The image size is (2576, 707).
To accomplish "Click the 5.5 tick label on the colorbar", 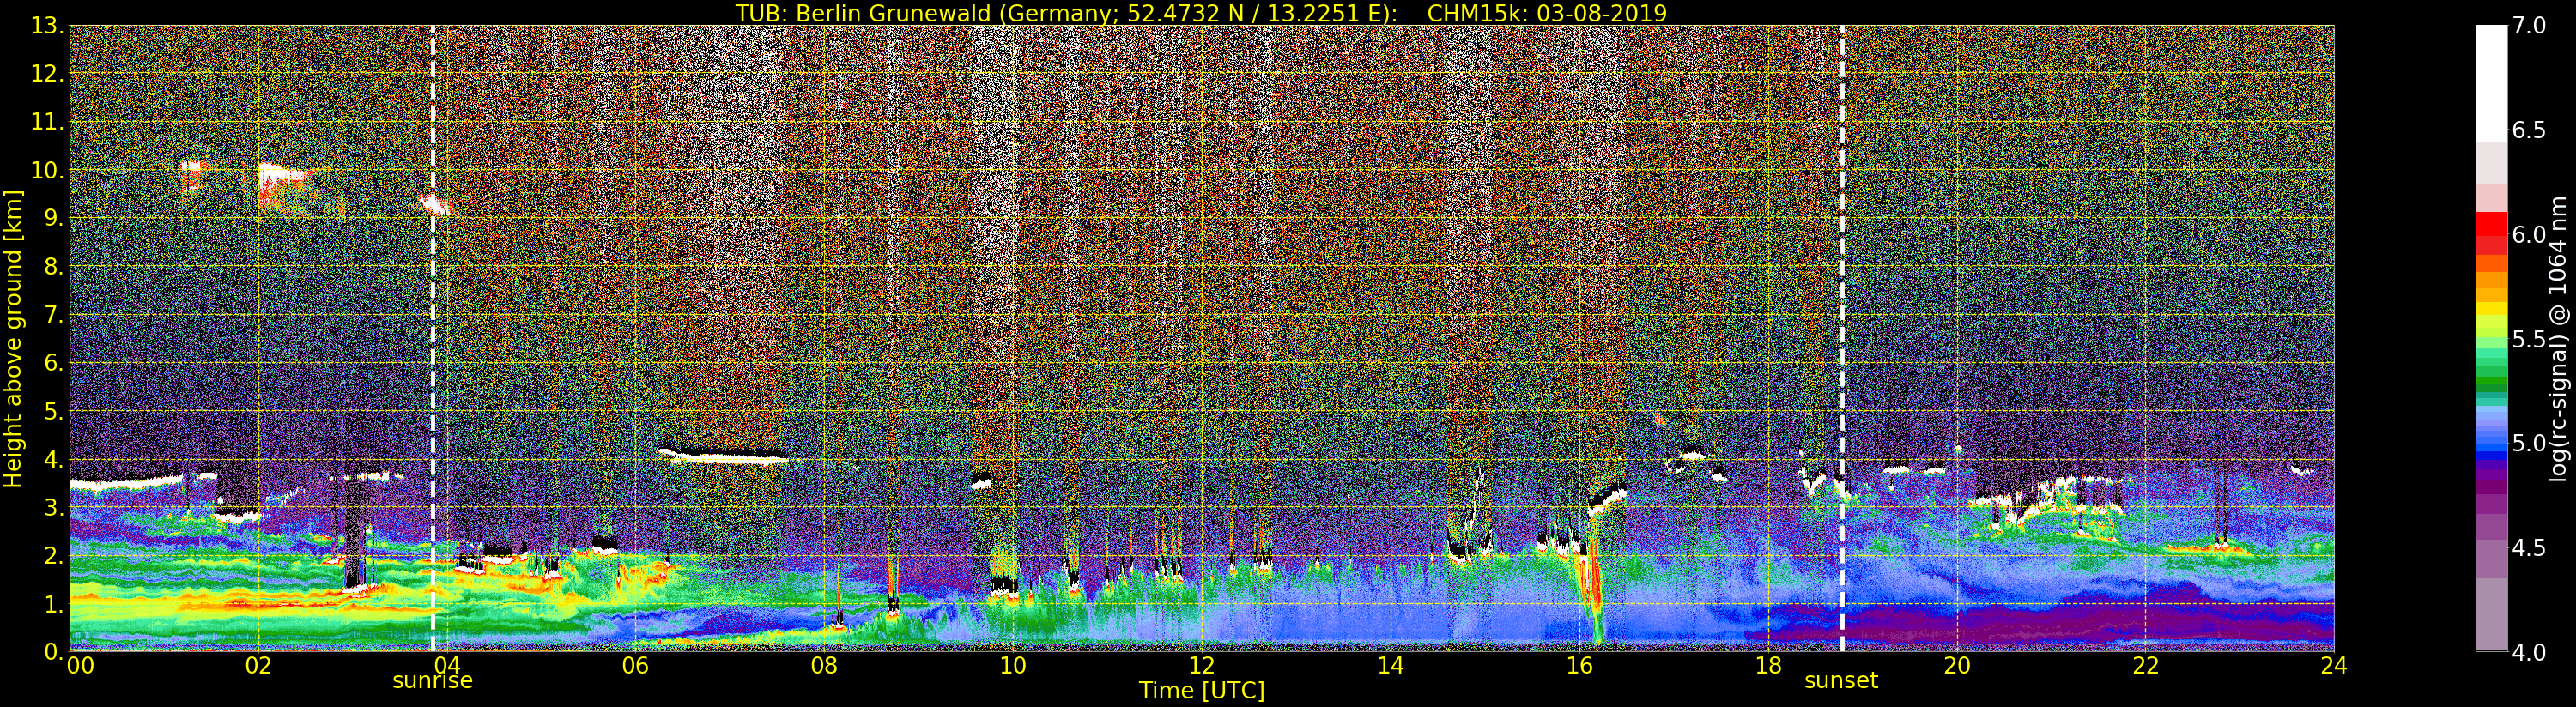I will click(2529, 340).
